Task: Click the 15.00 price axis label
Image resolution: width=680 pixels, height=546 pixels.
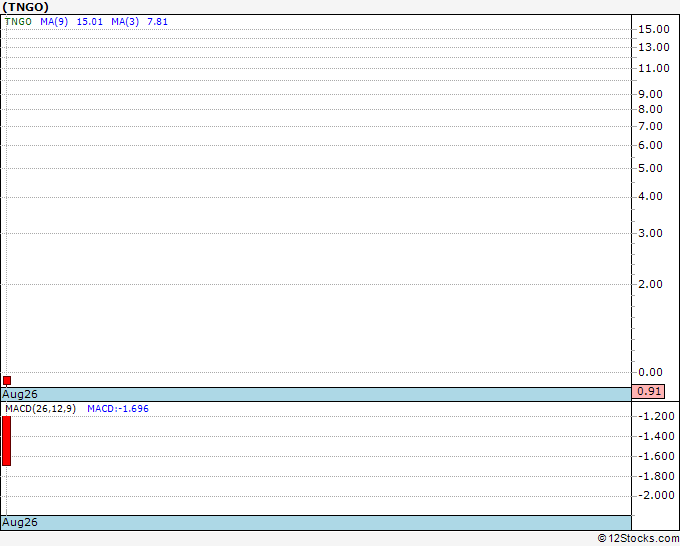Action: [654, 29]
